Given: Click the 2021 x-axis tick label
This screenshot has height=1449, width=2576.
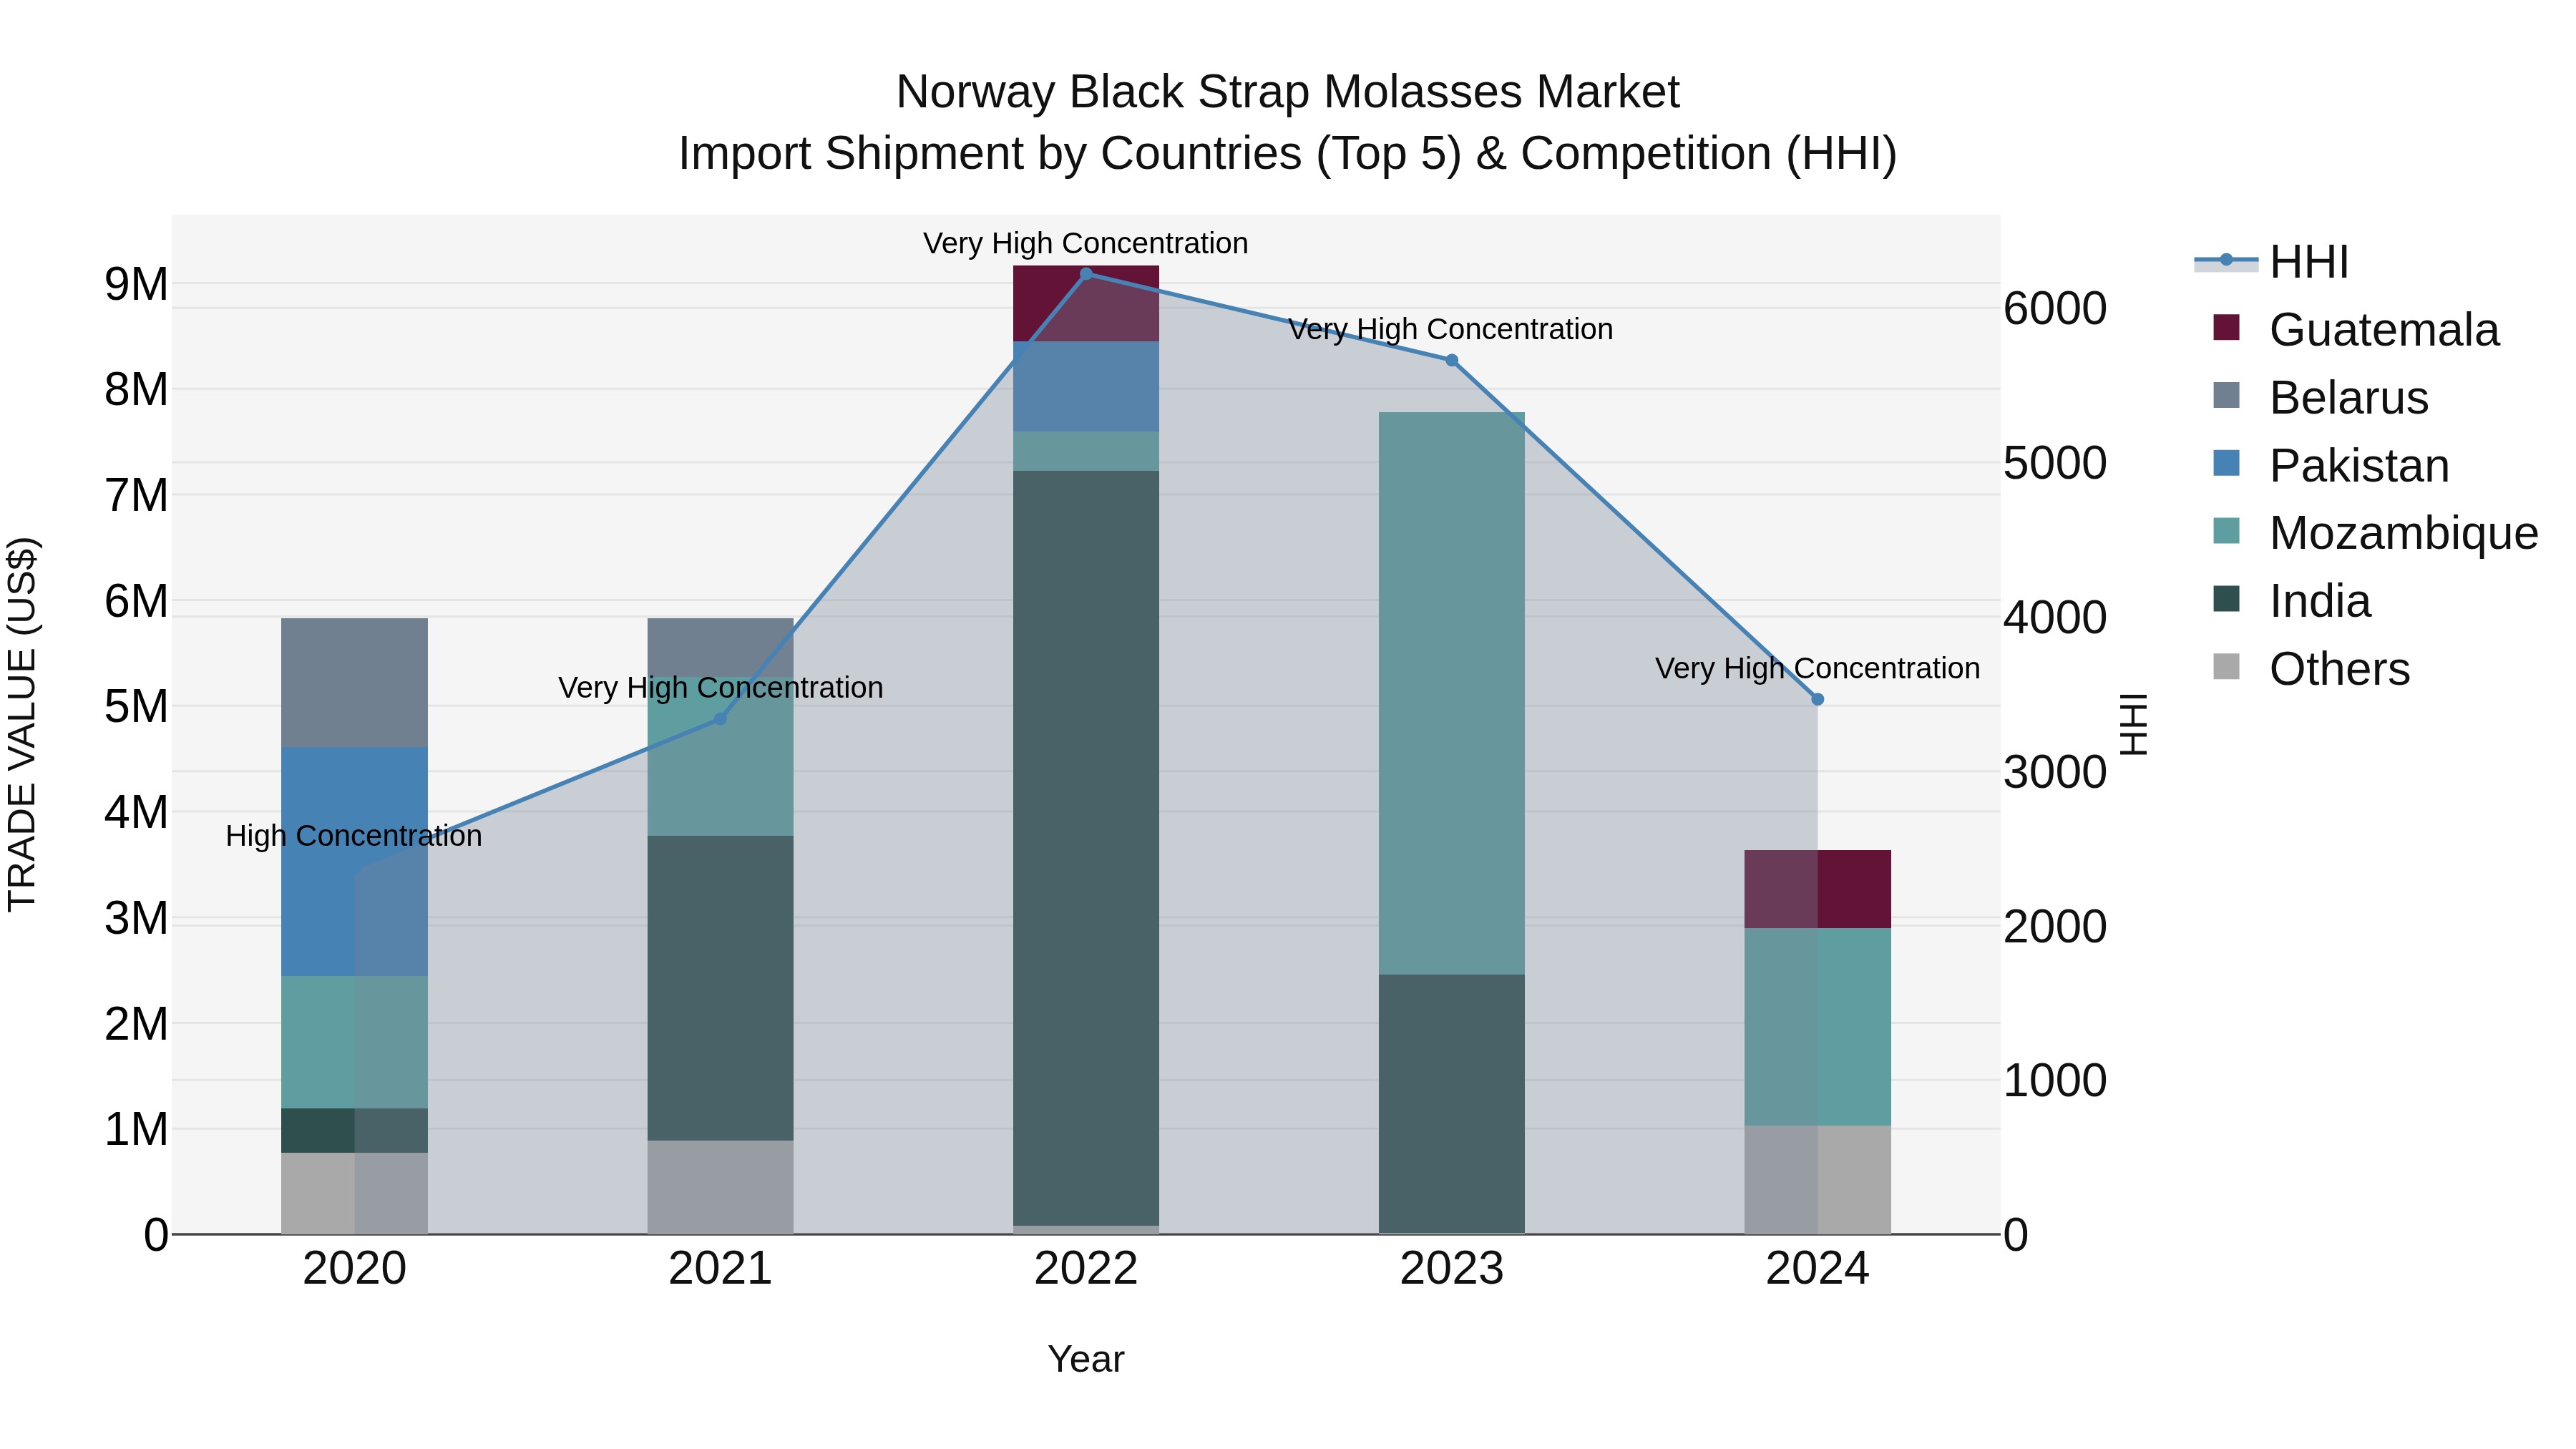Looking at the screenshot, I should (720, 1269).
